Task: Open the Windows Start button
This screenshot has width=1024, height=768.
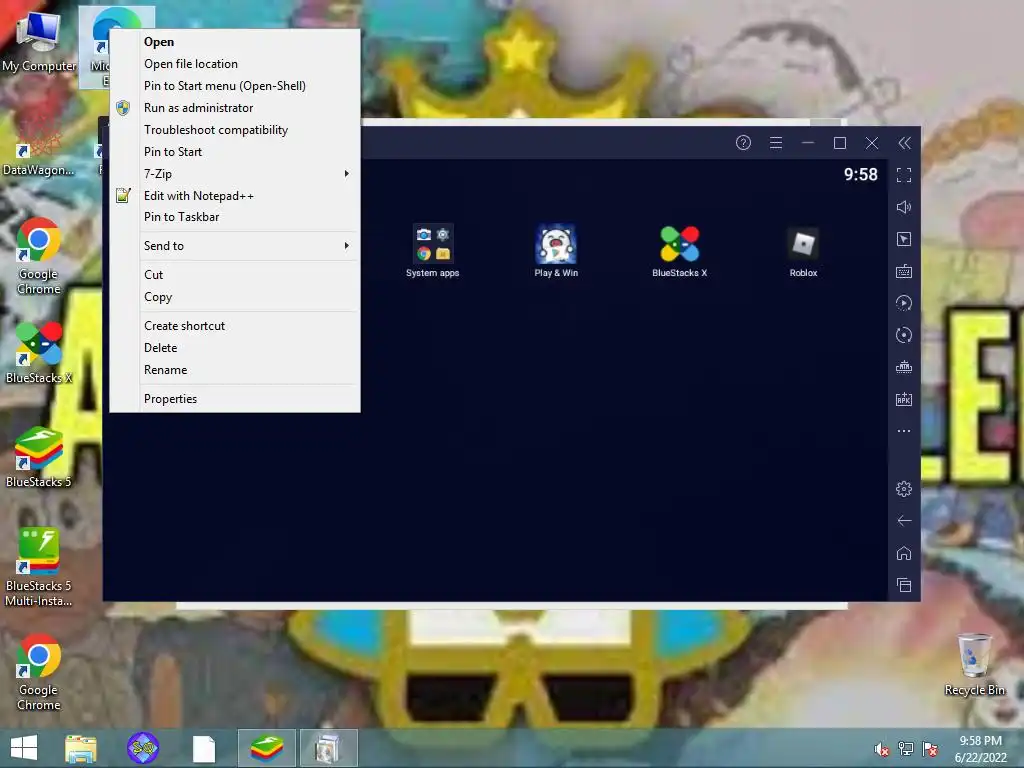Action: click(x=24, y=748)
